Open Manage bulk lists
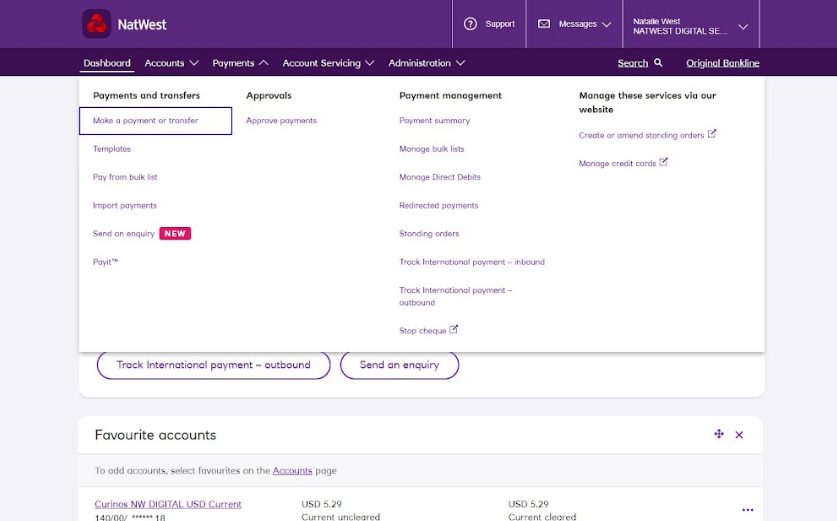837x521 pixels. [432, 149]
